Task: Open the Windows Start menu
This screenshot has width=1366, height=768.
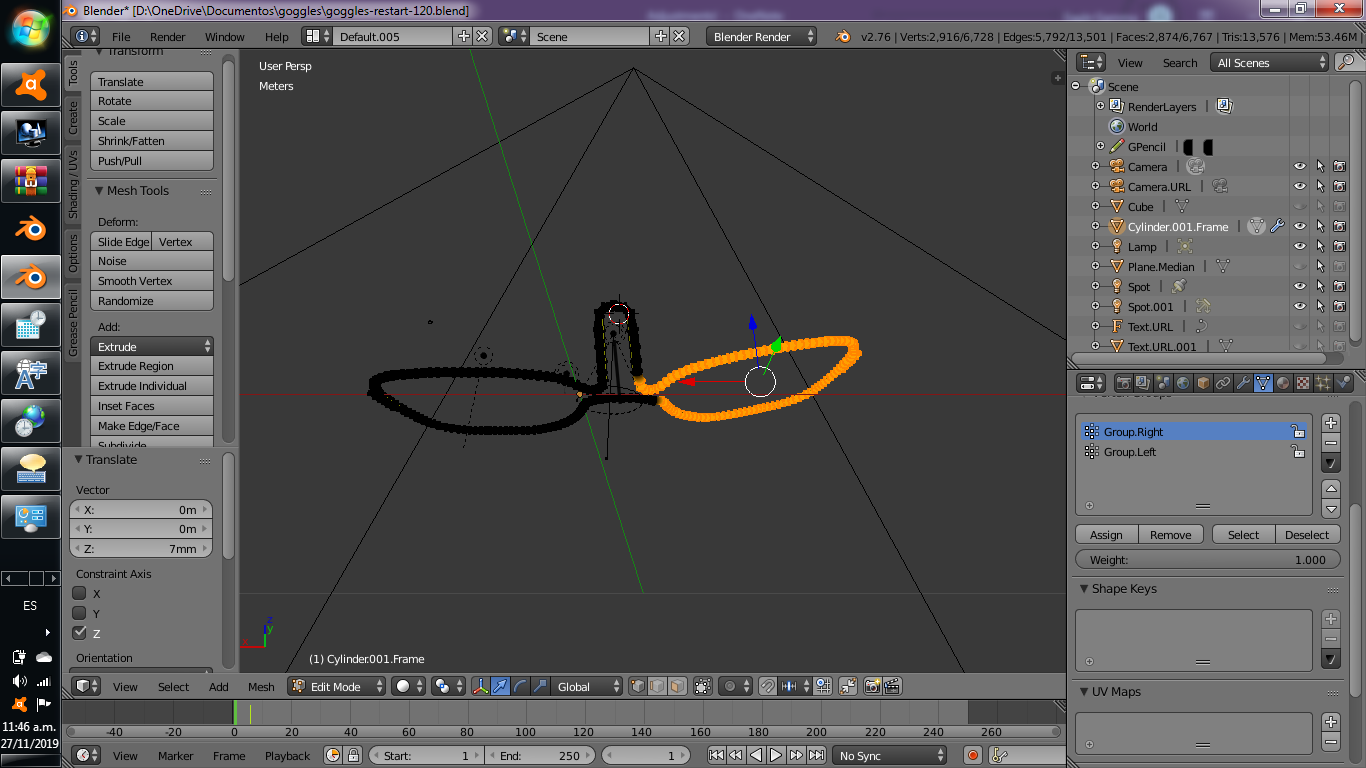Action: pyautogui.click(x=31, y=27)
